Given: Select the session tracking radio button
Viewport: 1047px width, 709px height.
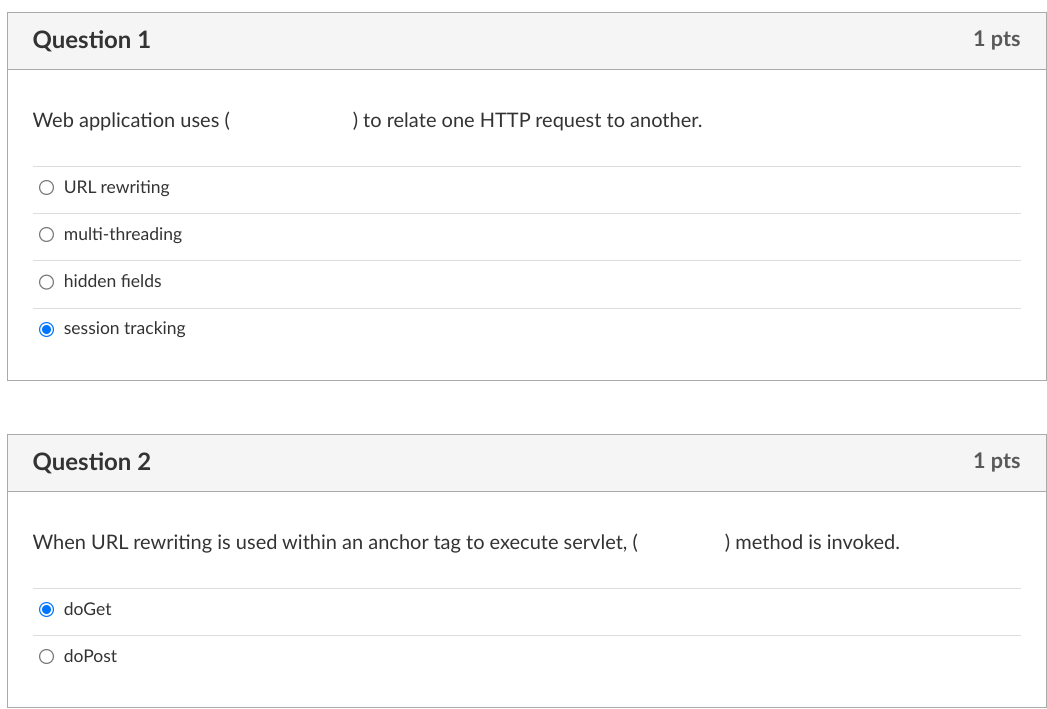Looking at the screenshot, I should coord(46,329).
